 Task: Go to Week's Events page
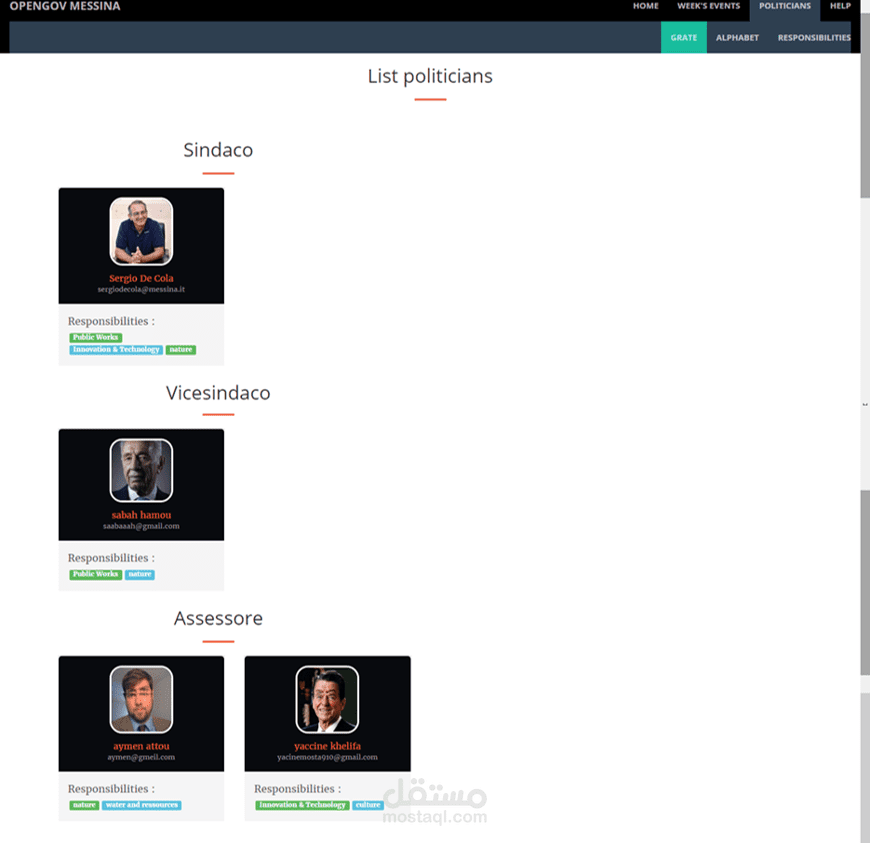[709, 6]
